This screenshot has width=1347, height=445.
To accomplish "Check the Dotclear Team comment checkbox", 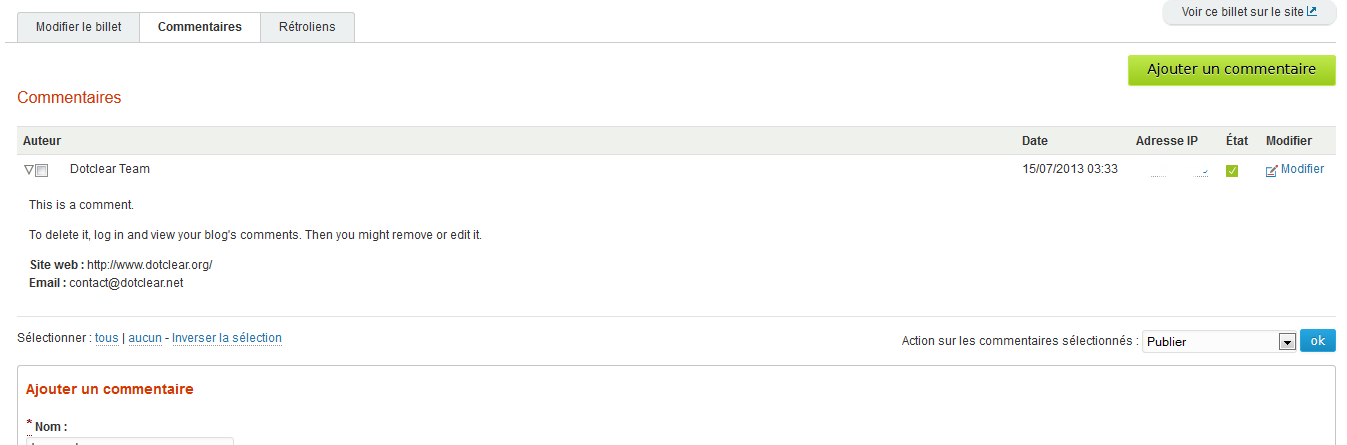I will [42, 171].
